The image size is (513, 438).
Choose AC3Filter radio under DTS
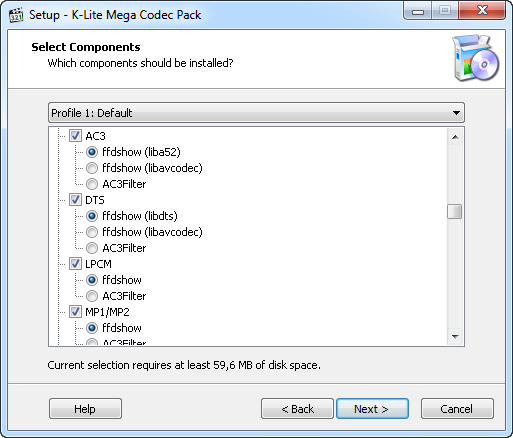[x=92, y=248]
